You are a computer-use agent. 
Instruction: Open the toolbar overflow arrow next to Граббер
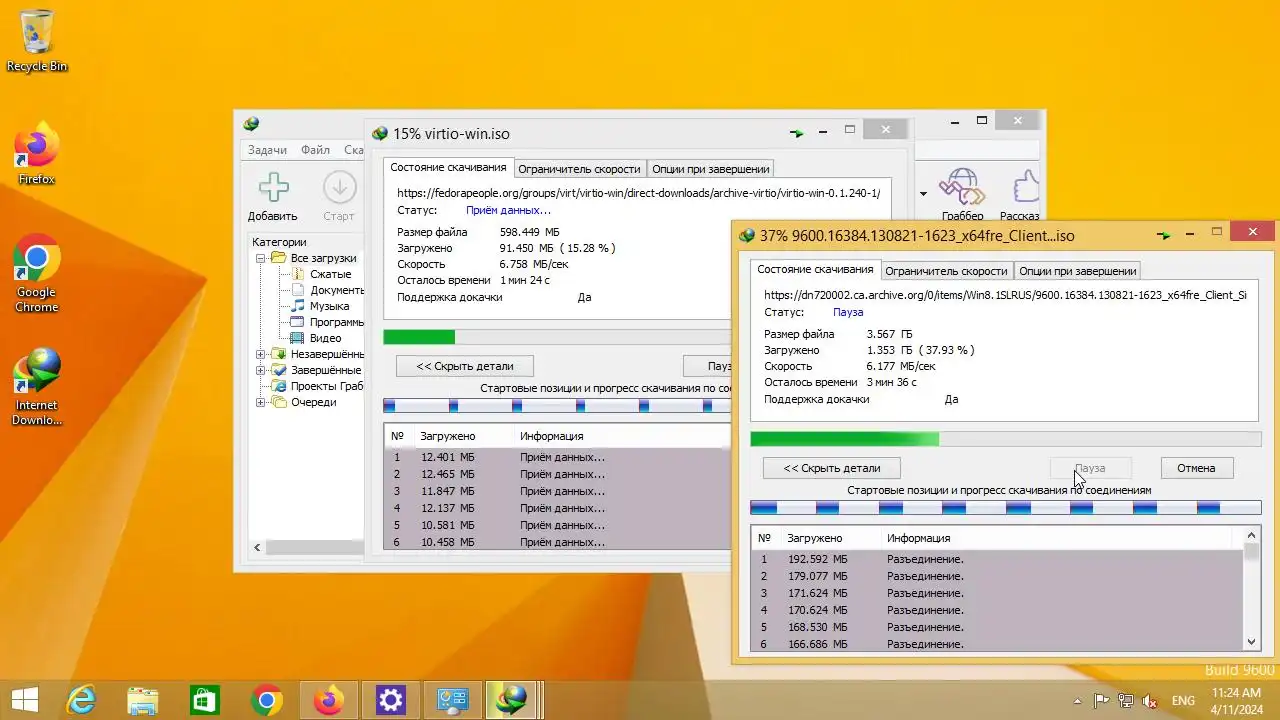923,194
